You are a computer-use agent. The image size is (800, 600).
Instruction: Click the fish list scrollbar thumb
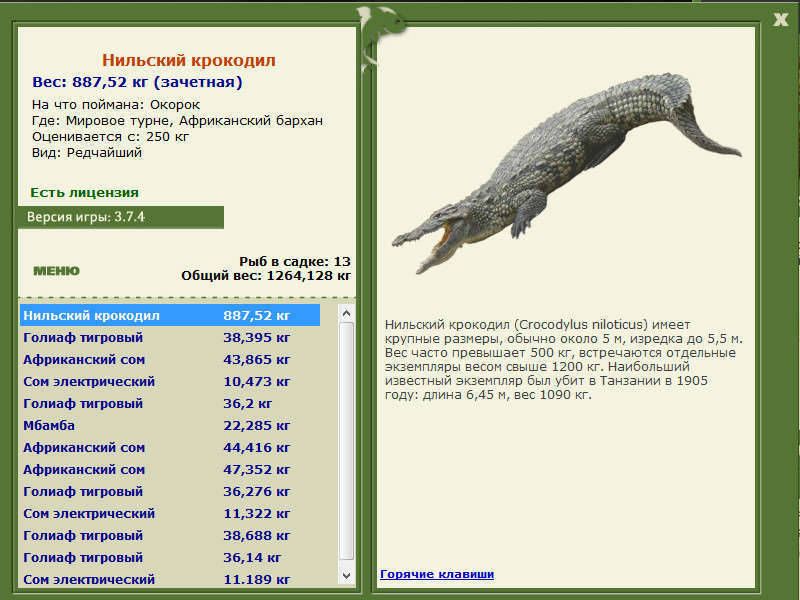coord(346,441)
